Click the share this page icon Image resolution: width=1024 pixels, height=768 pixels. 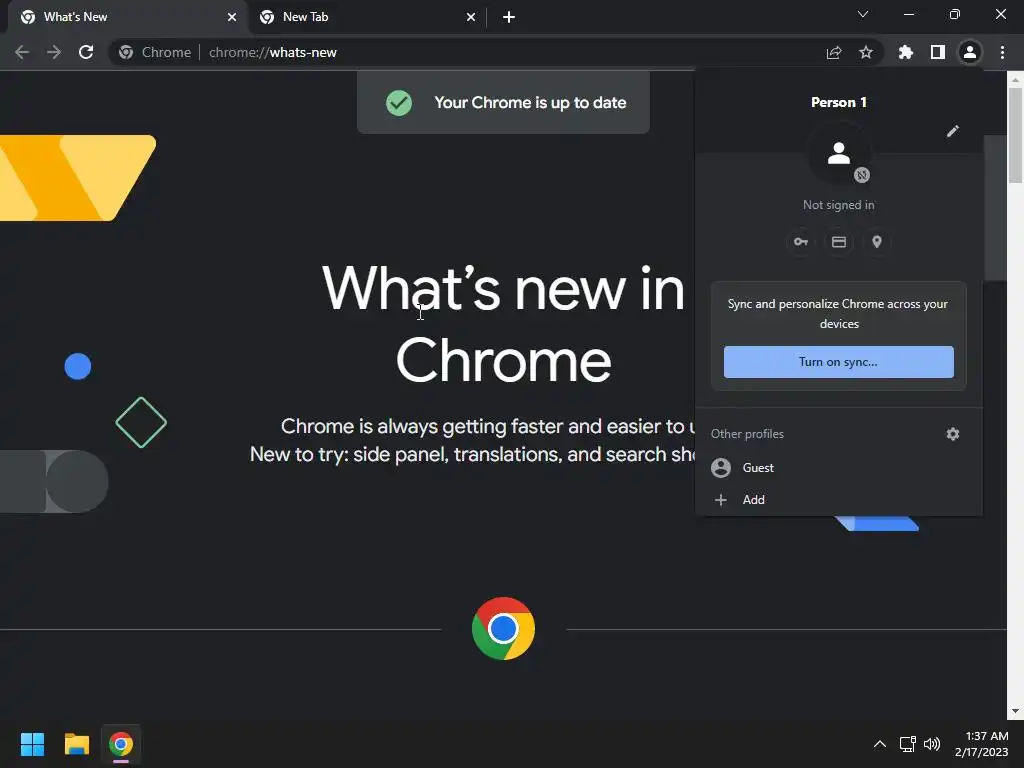(834, 52)
